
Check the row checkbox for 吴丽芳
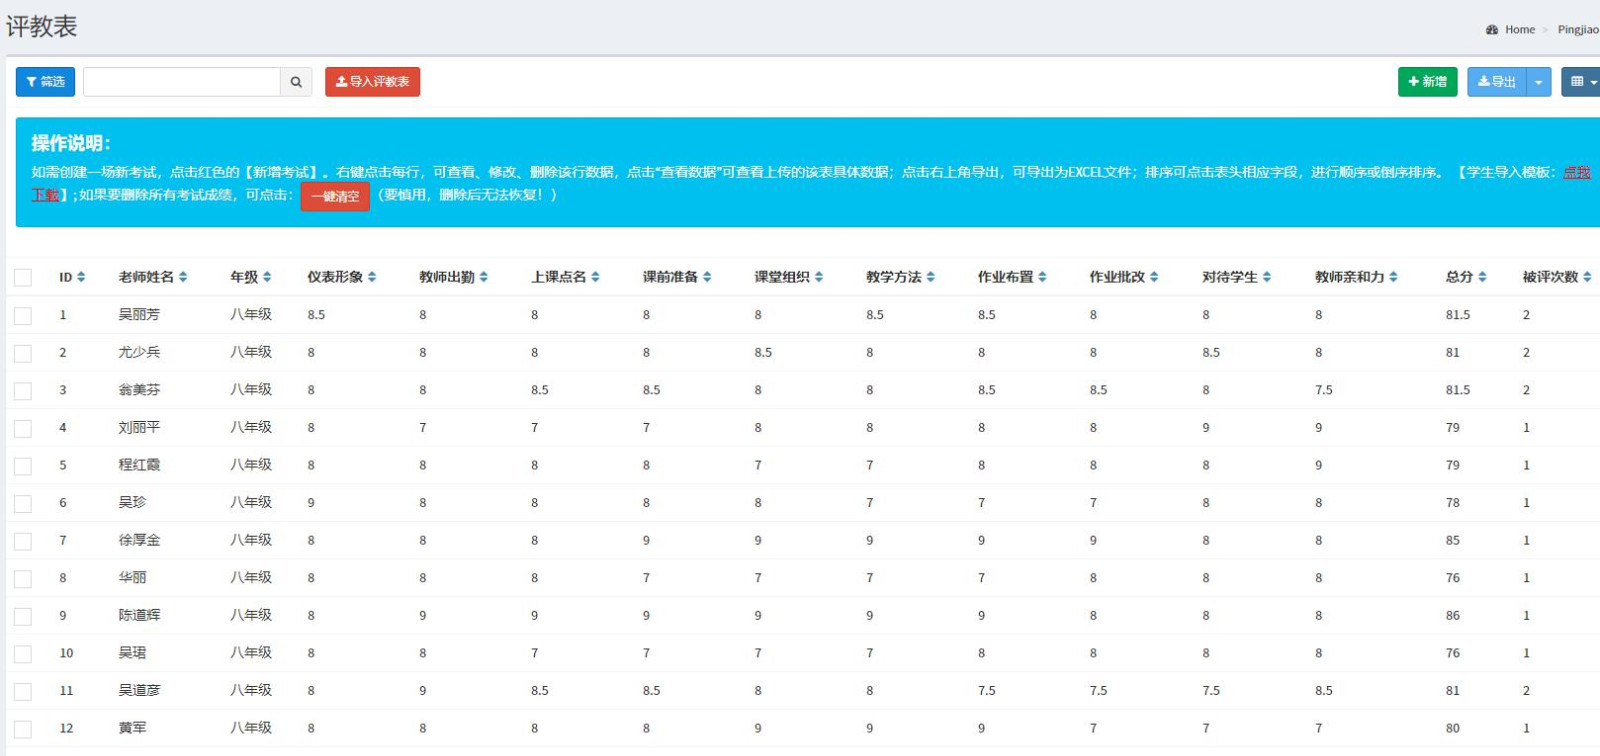coord(23,316)
